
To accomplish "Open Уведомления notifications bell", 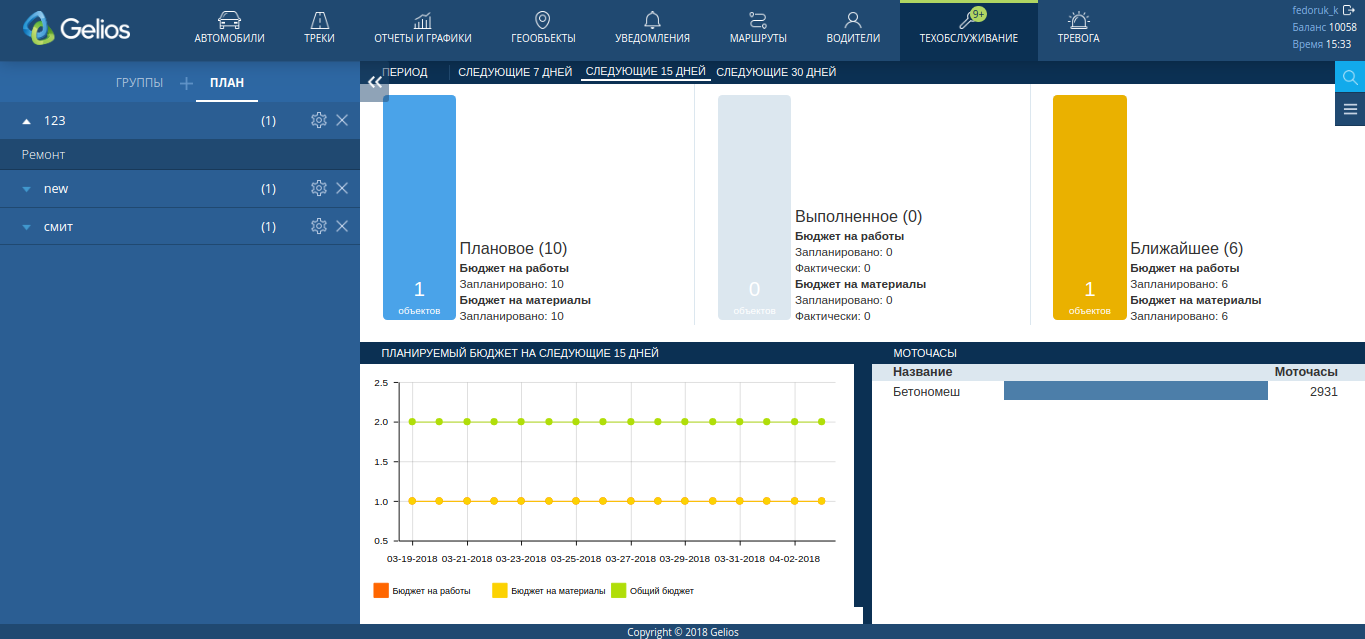I will coord(652,28).
